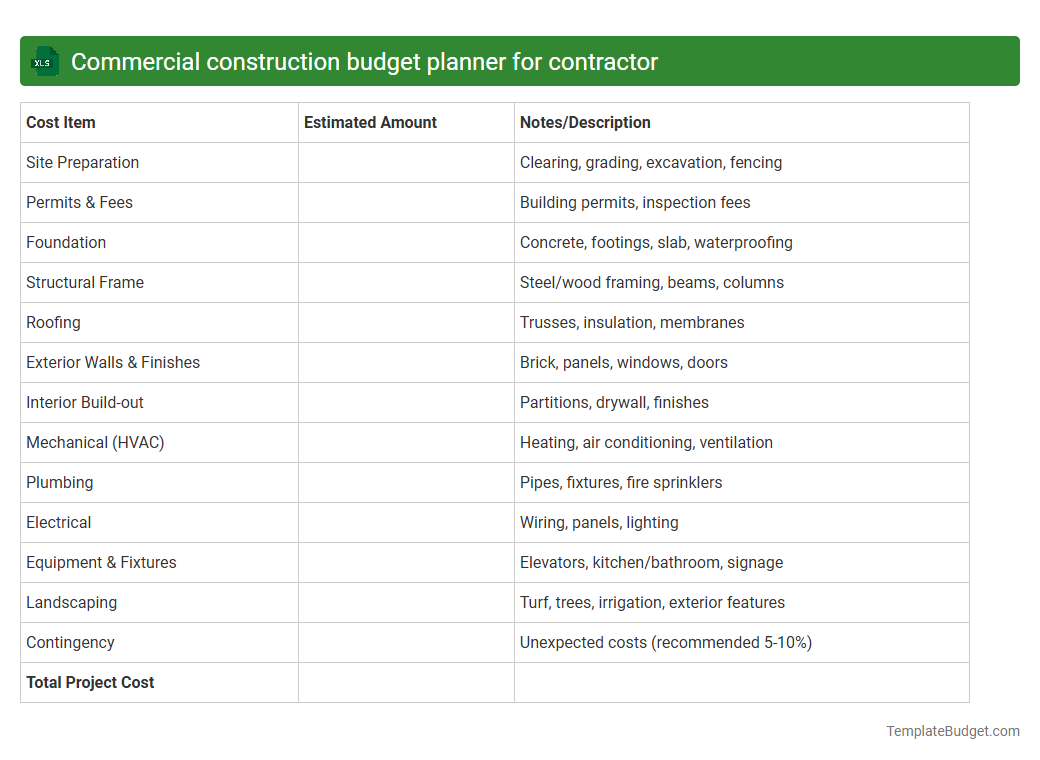Click the Permits & Fees cell
The image size is (1040, 760).
79,202
